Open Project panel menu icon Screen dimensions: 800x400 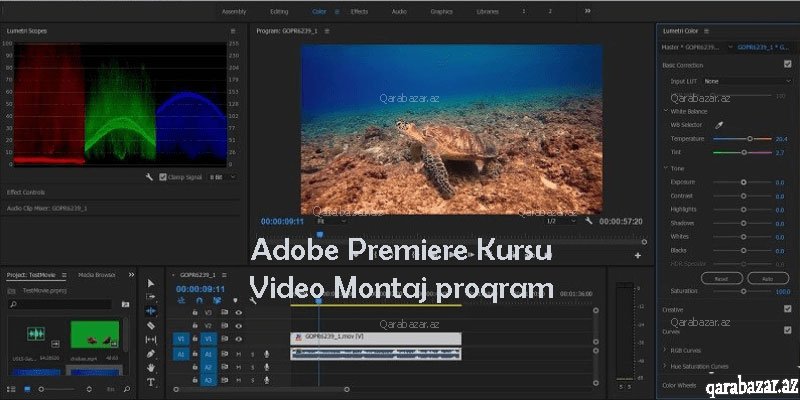pyautogui.click(x=64, y=275)
